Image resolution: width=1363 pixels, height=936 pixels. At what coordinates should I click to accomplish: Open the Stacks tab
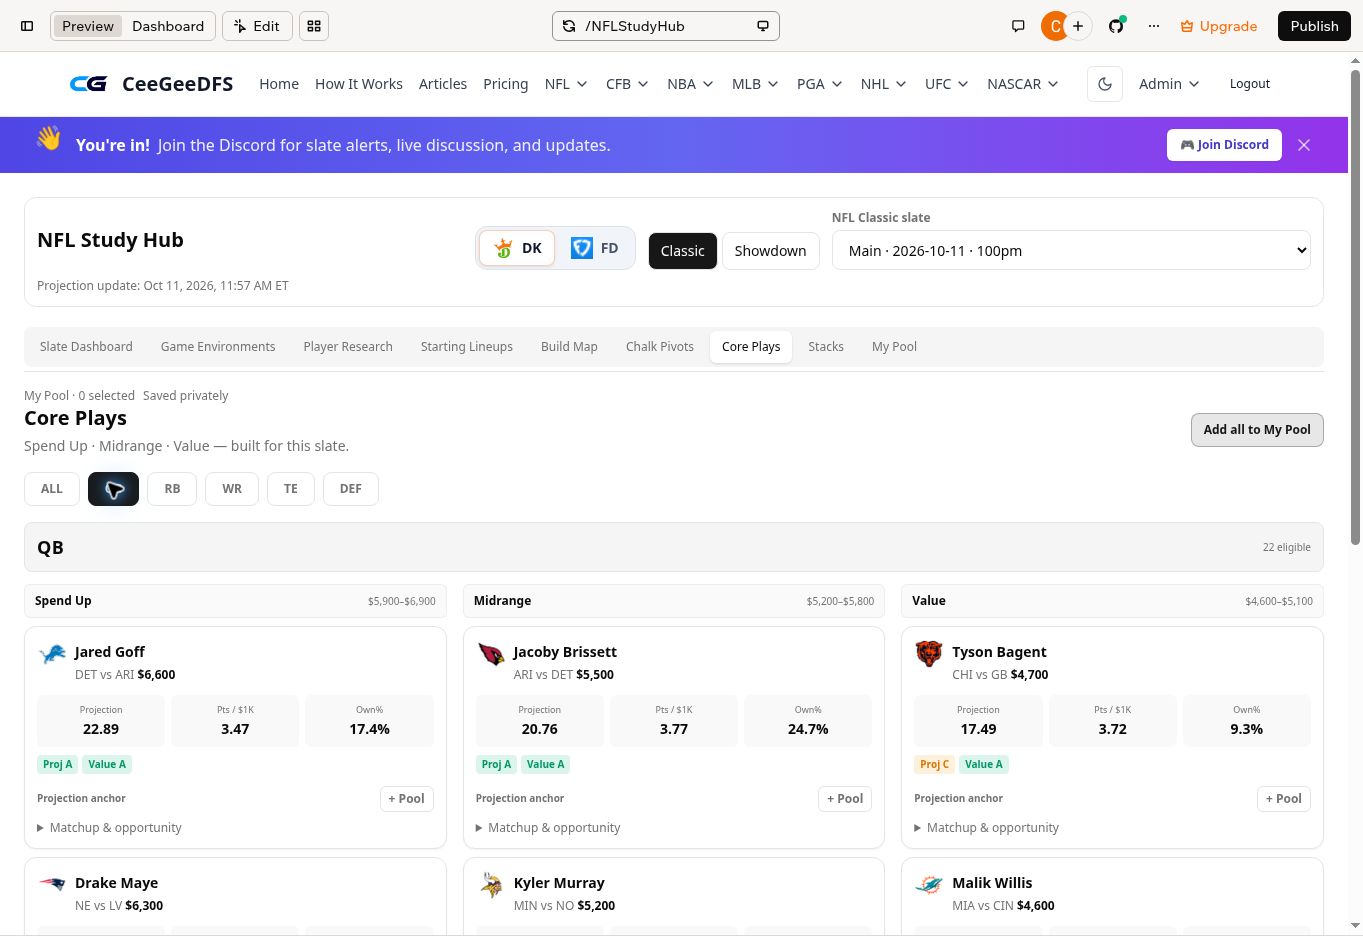coord(826,347)
